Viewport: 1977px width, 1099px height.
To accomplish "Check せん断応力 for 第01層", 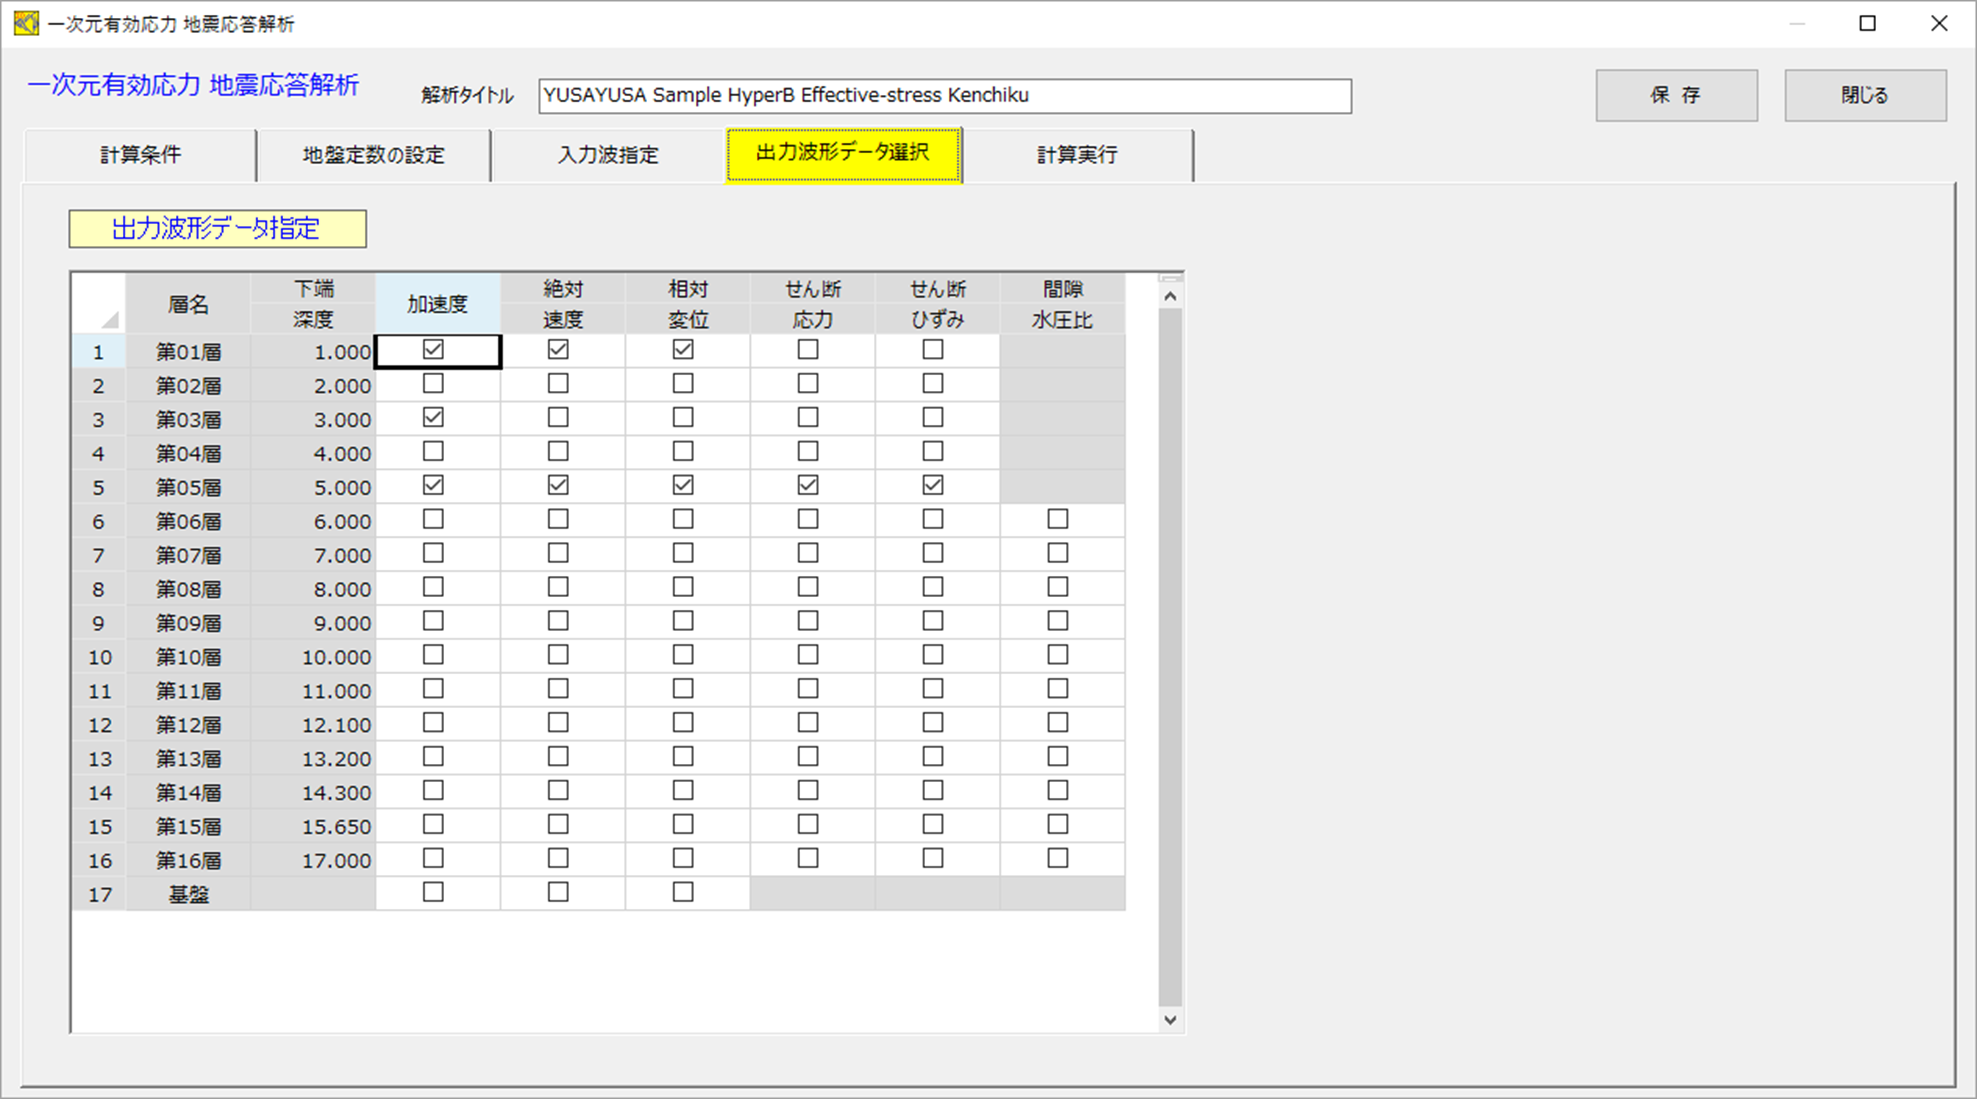I will [x=808, y=350].
